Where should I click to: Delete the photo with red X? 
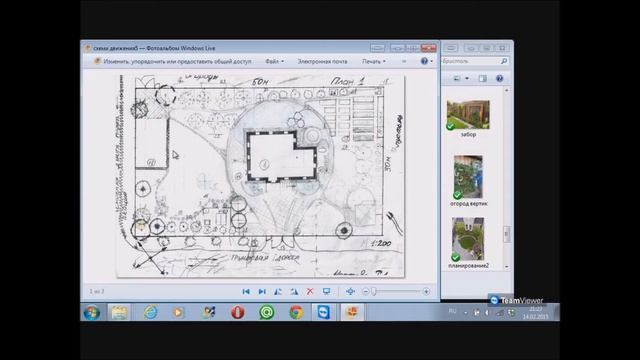click(x=310, y=291)
